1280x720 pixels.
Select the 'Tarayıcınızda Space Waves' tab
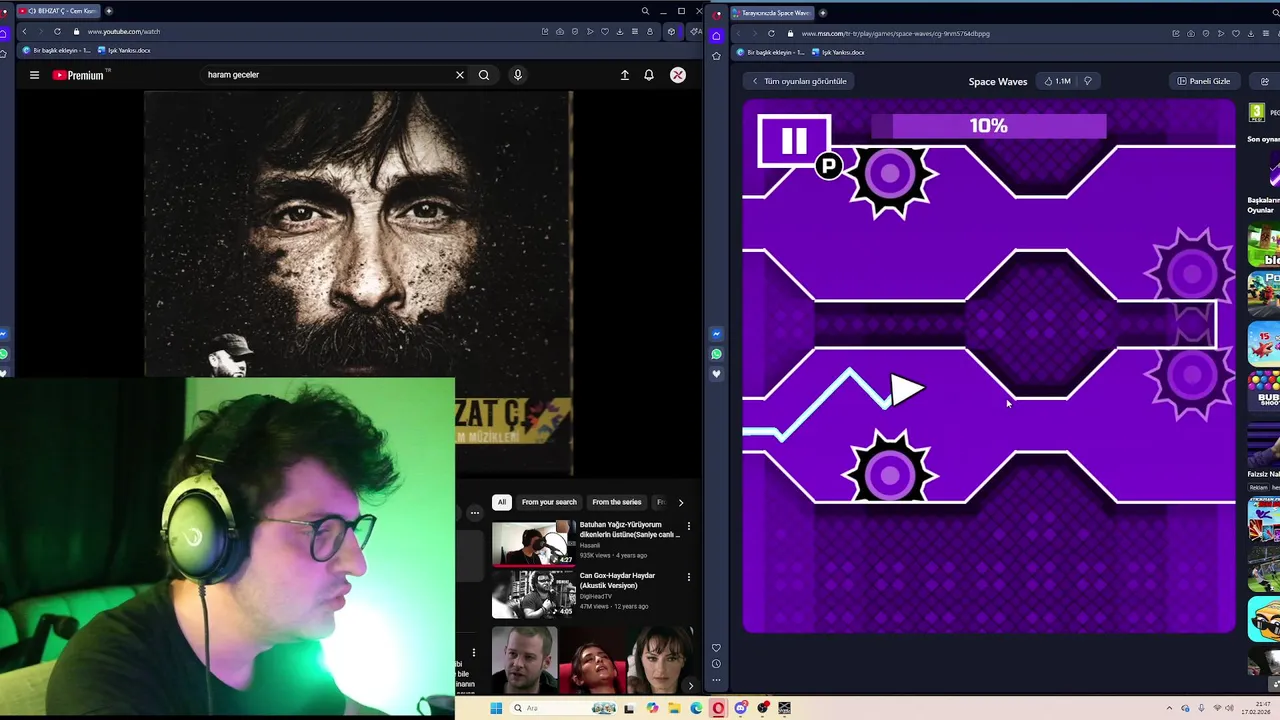[x=770, y=13]
